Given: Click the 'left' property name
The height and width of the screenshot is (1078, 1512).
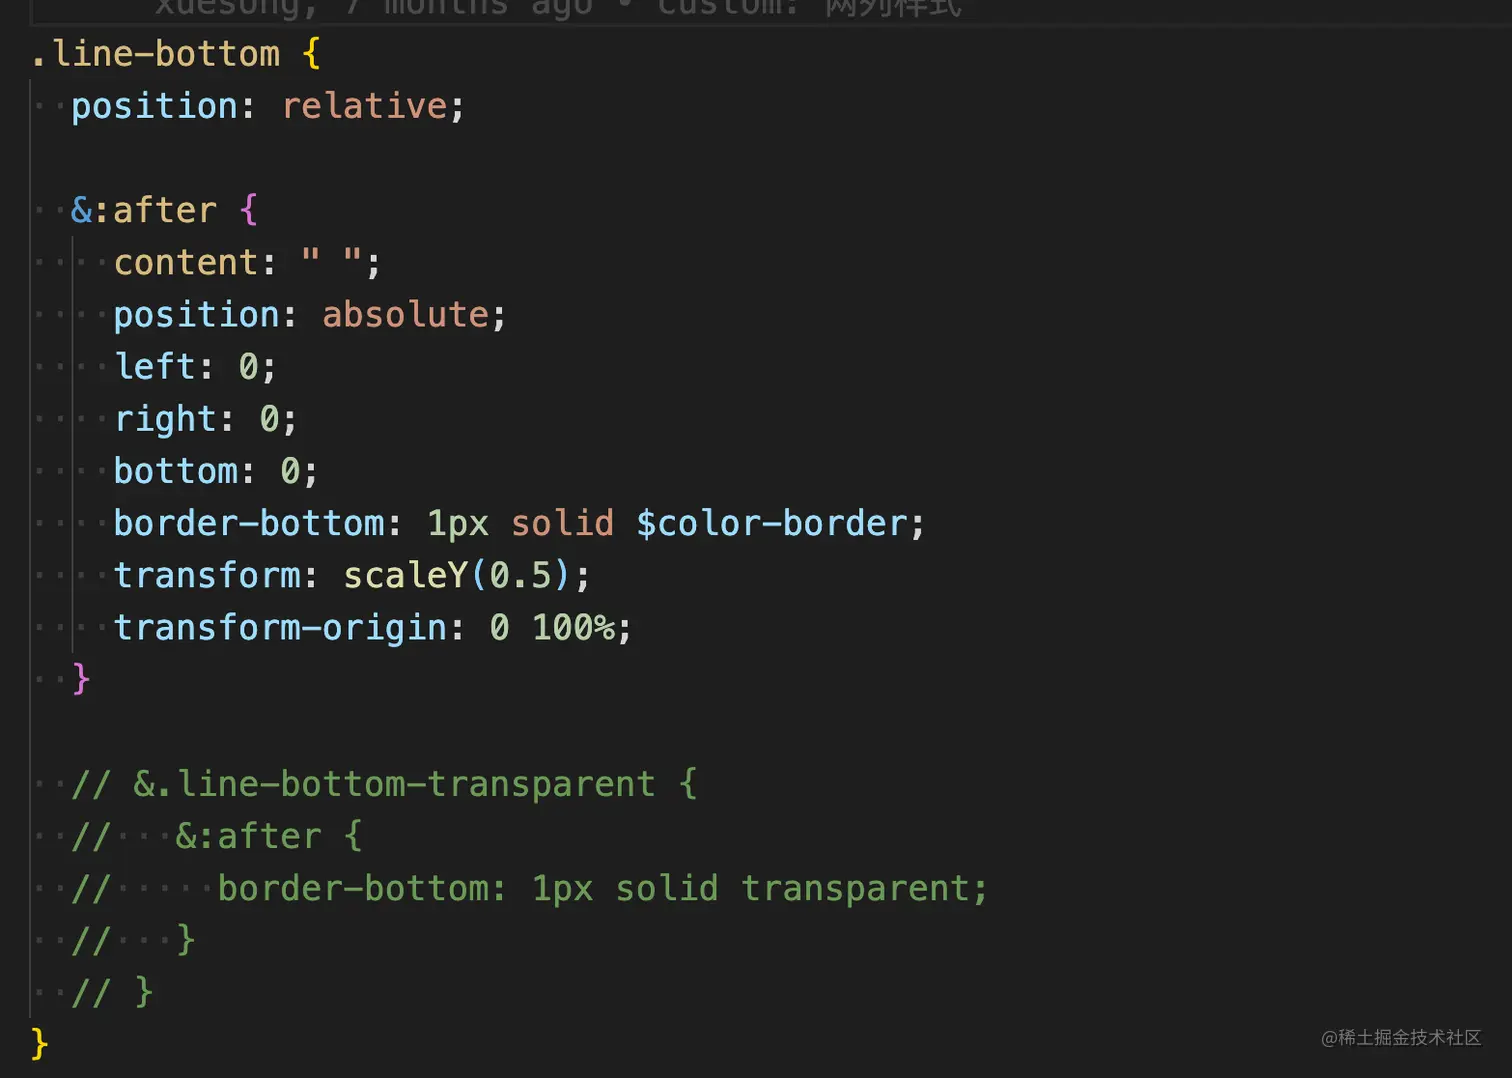Looking at the screenshot, I should pos(154,367).
